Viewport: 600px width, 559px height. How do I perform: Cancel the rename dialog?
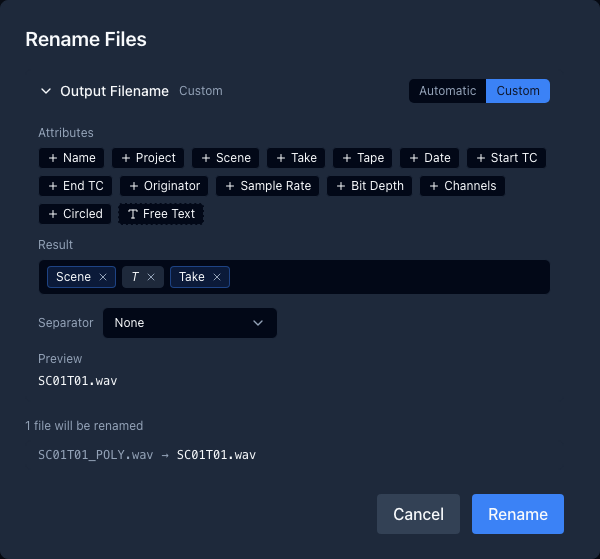coord(418,514)
